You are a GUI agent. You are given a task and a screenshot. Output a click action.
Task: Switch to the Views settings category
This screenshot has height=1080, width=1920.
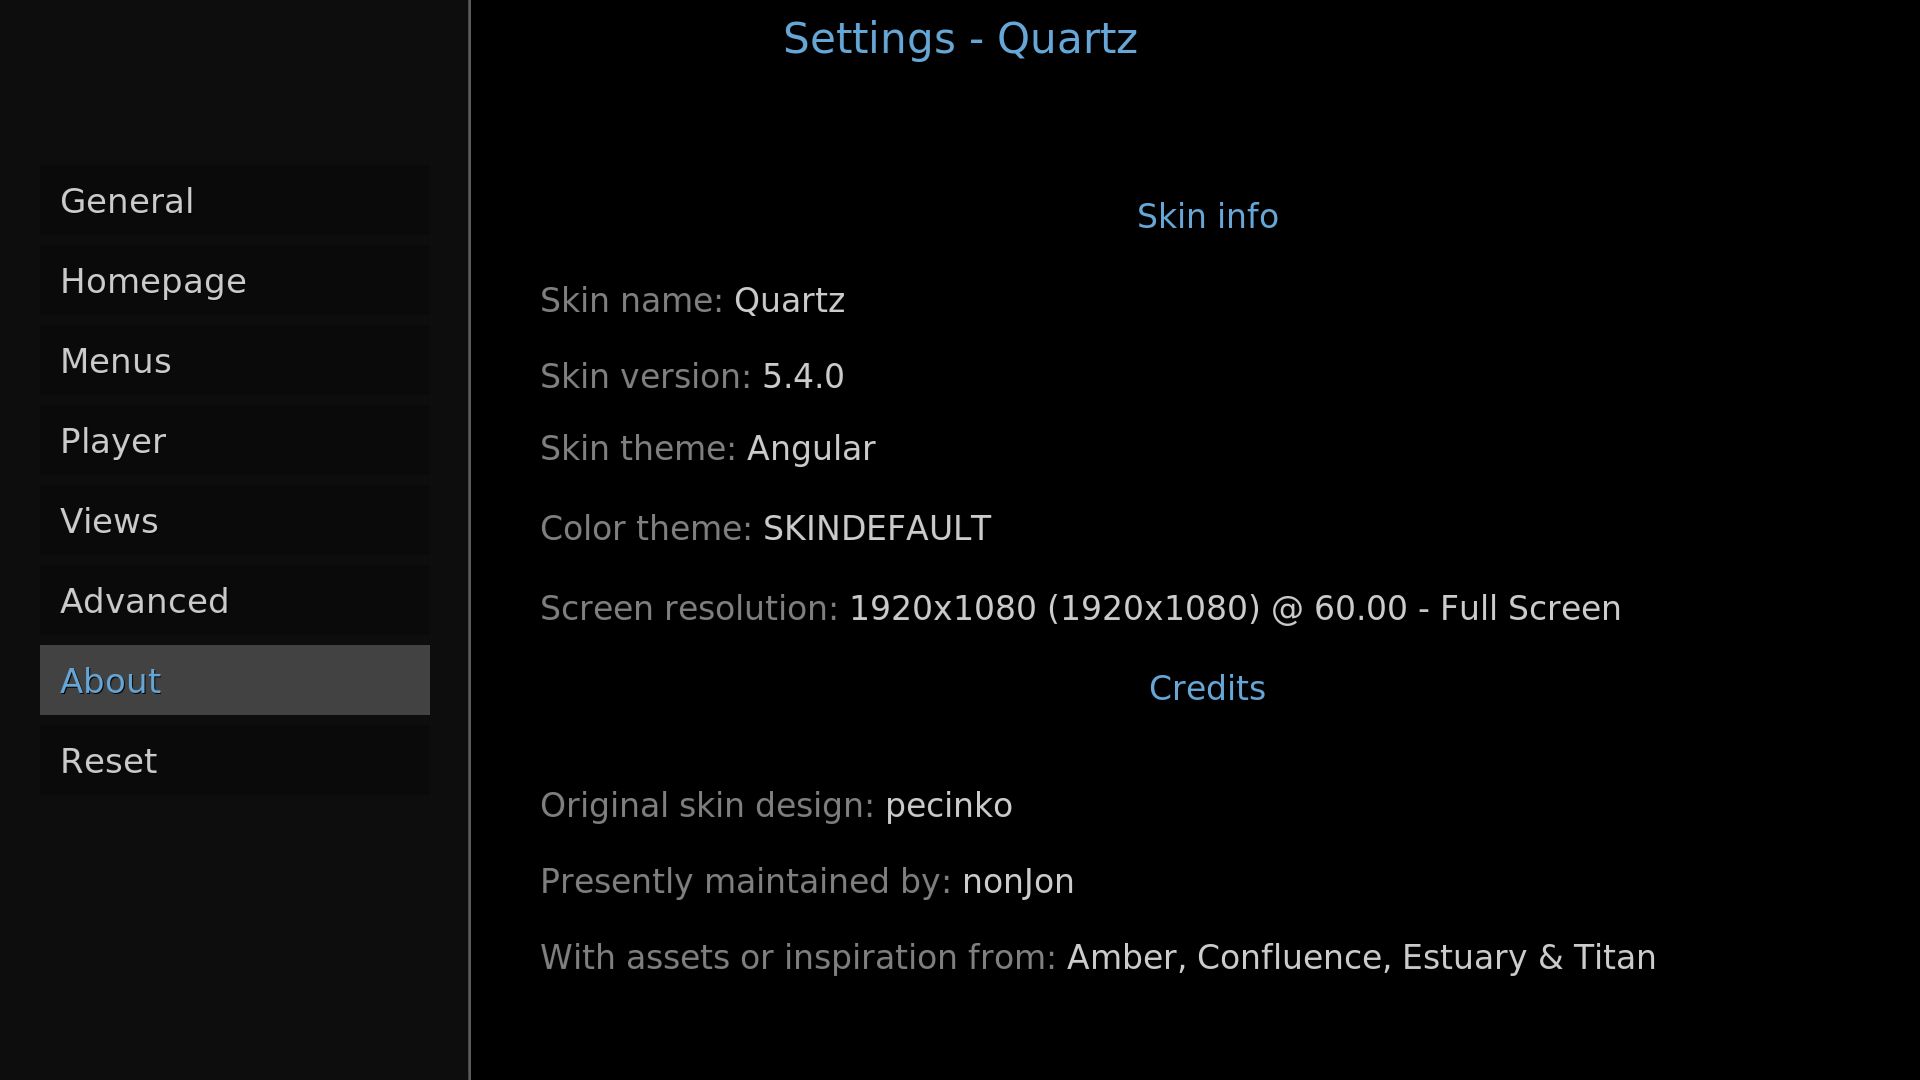click(x=234, y=521)
